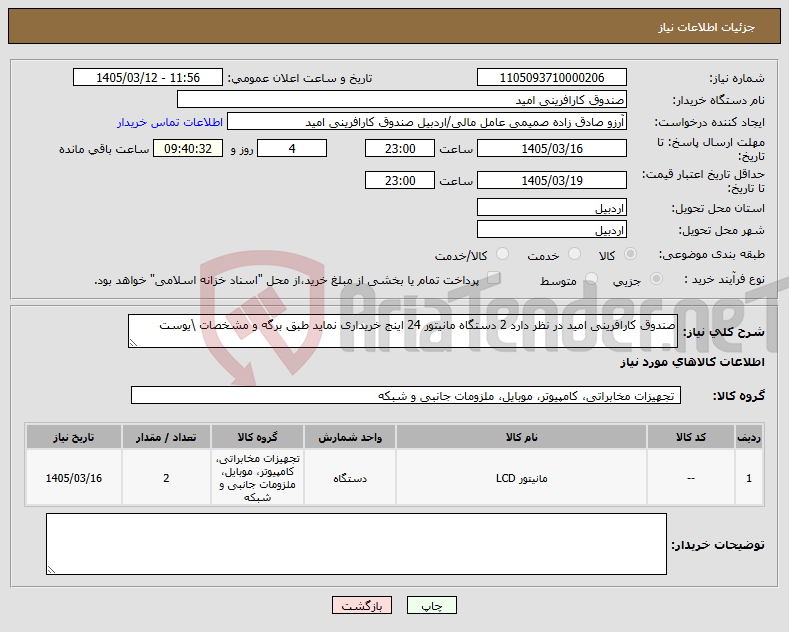The height and width of the screenshot is (632, 789).
Task: Click the گروه کالا column header in table
Action: pyautogui.click(x=257, y=437)
